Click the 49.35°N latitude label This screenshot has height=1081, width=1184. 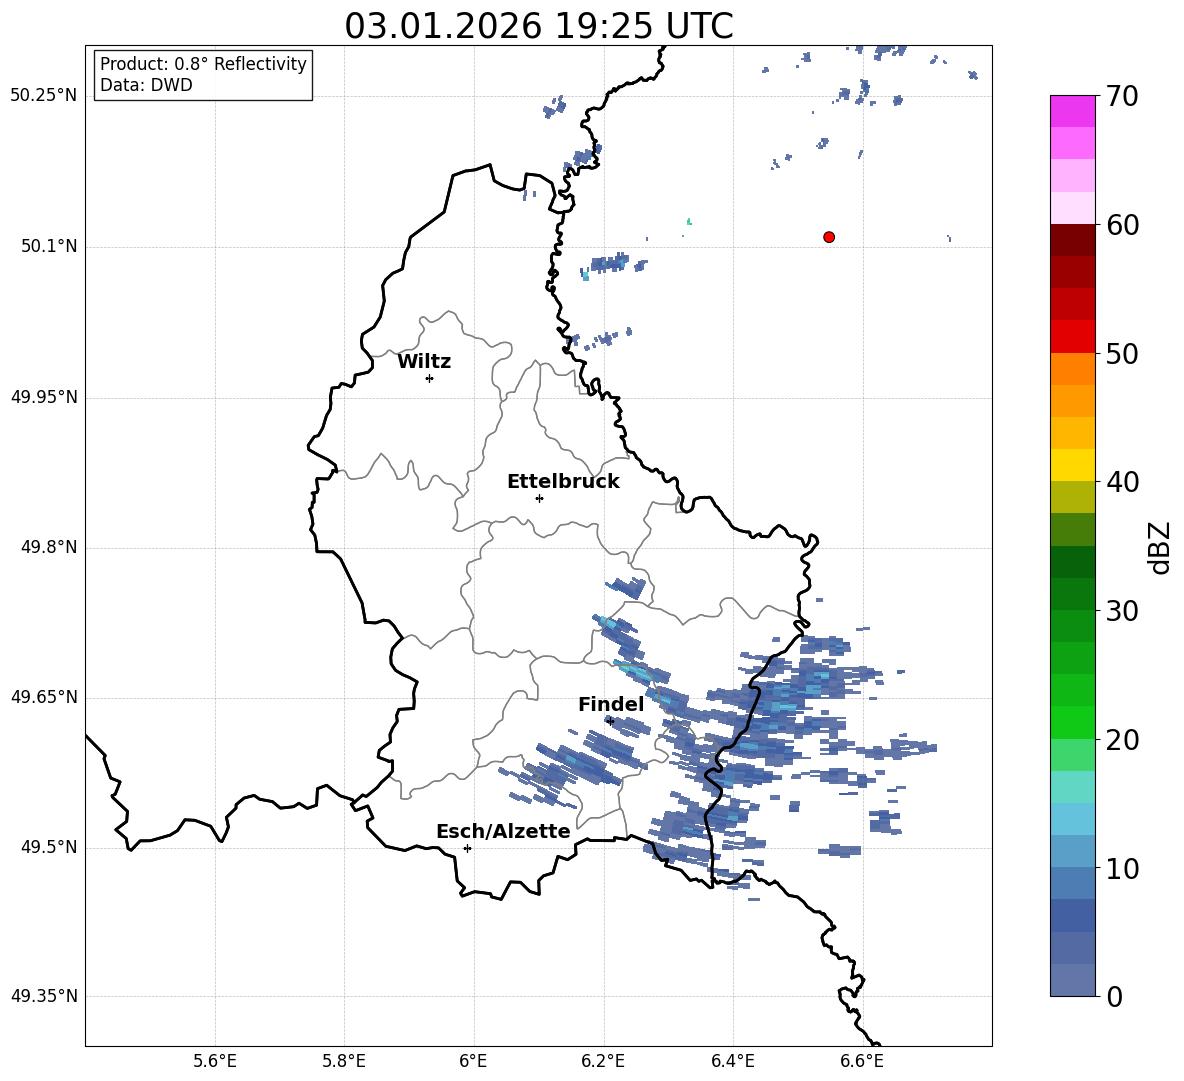[x=44, y=996]
